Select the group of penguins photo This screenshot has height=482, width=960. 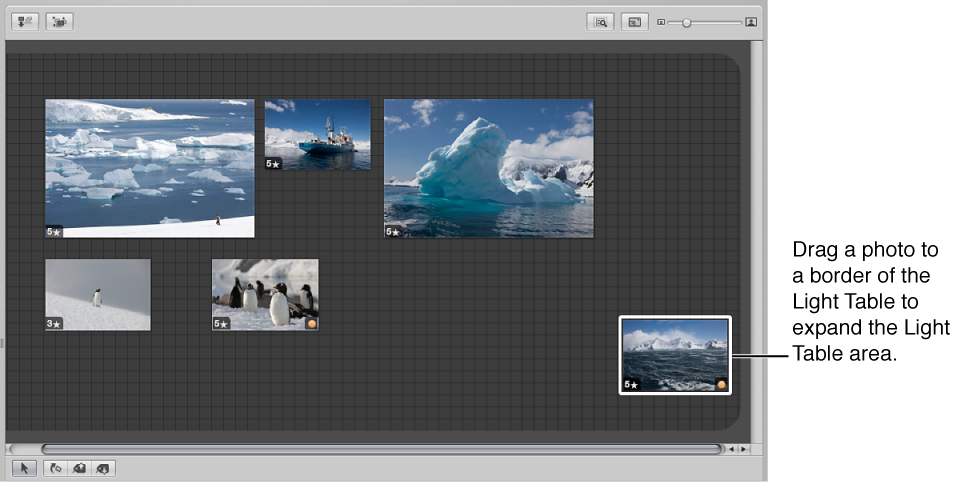(265, 292)
